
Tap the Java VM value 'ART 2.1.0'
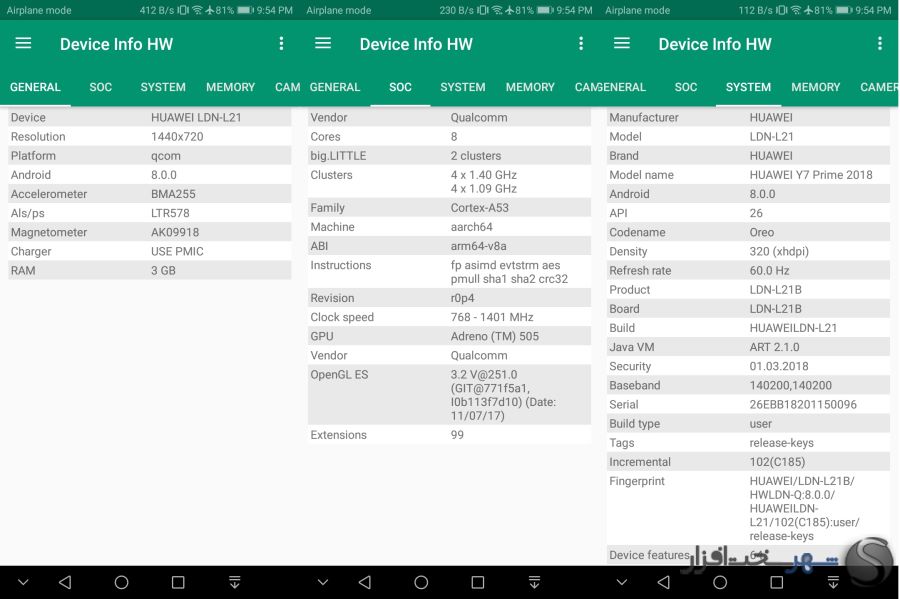click(774, 347)
